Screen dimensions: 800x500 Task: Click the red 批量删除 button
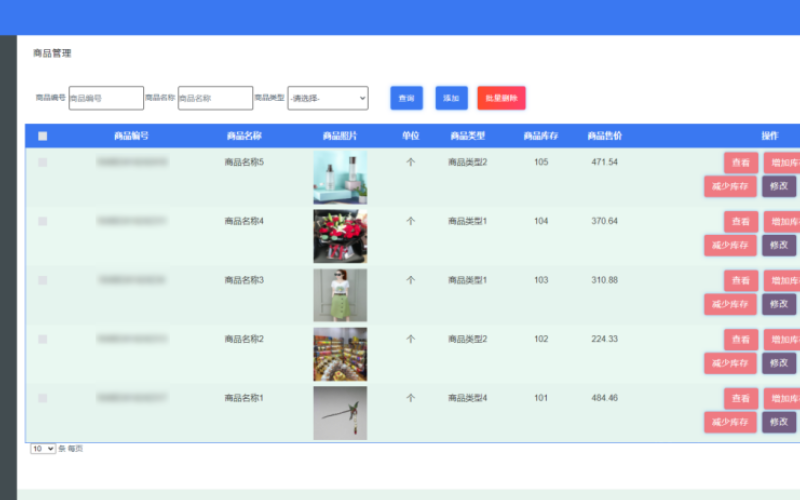pyautogui.click(x=501, y=98)
